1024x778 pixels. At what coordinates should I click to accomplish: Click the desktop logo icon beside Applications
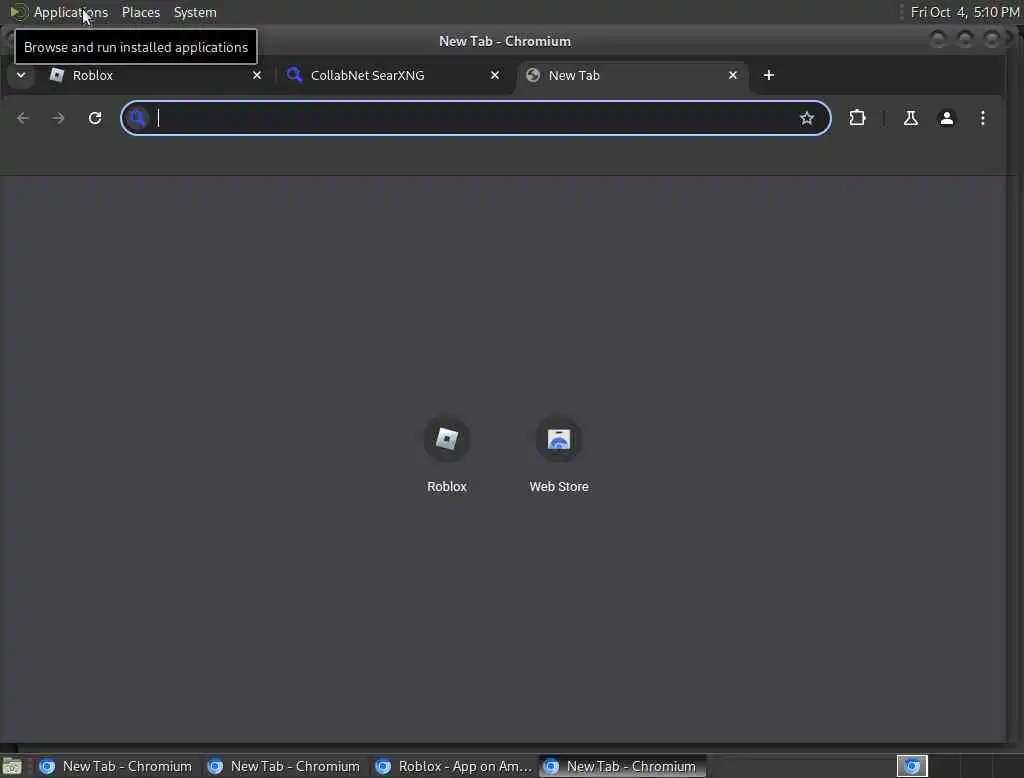(x=18, y=12)
